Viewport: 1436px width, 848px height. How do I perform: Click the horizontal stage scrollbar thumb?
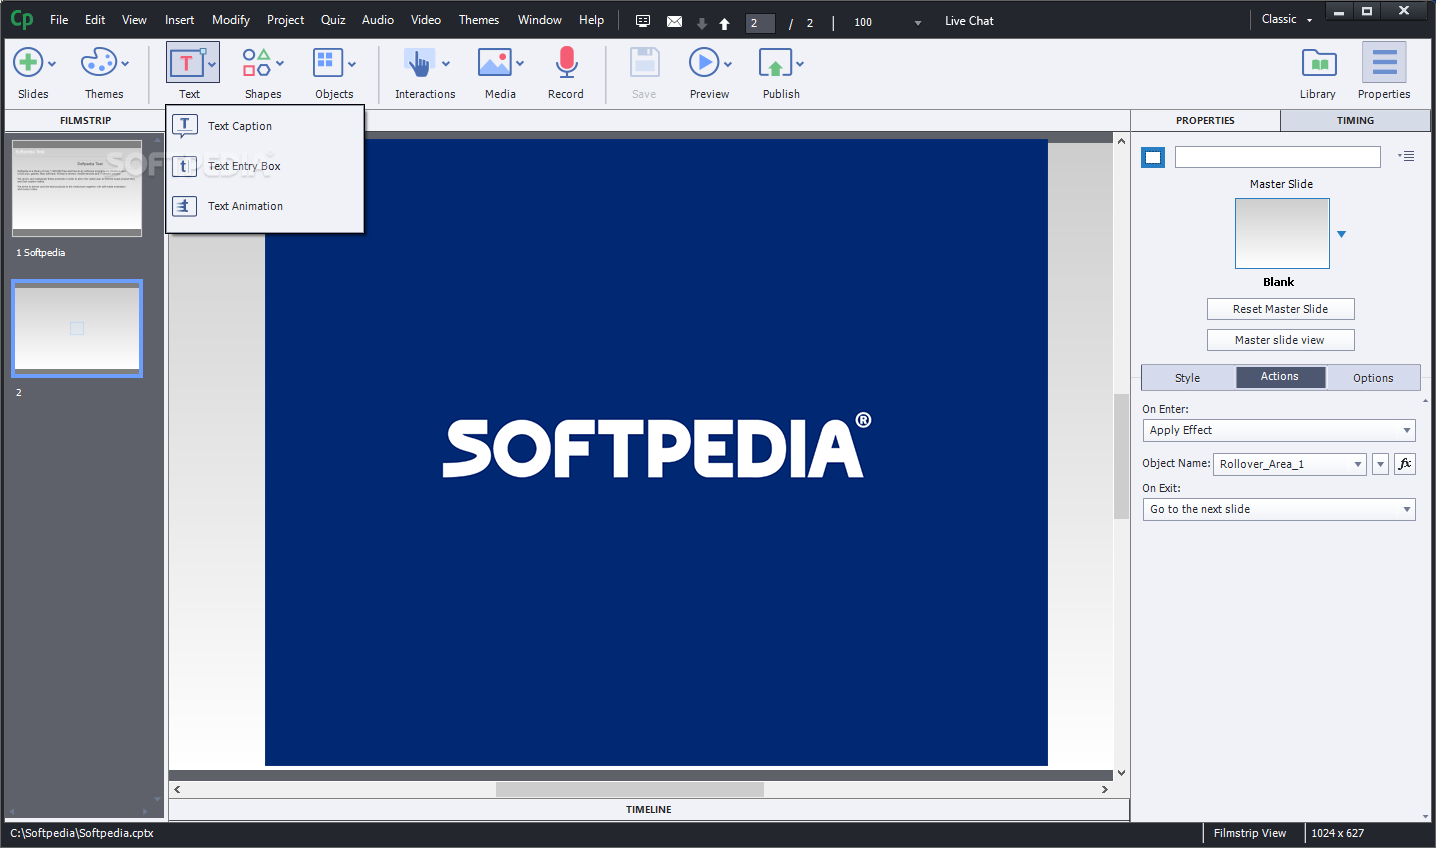[630, 789]
